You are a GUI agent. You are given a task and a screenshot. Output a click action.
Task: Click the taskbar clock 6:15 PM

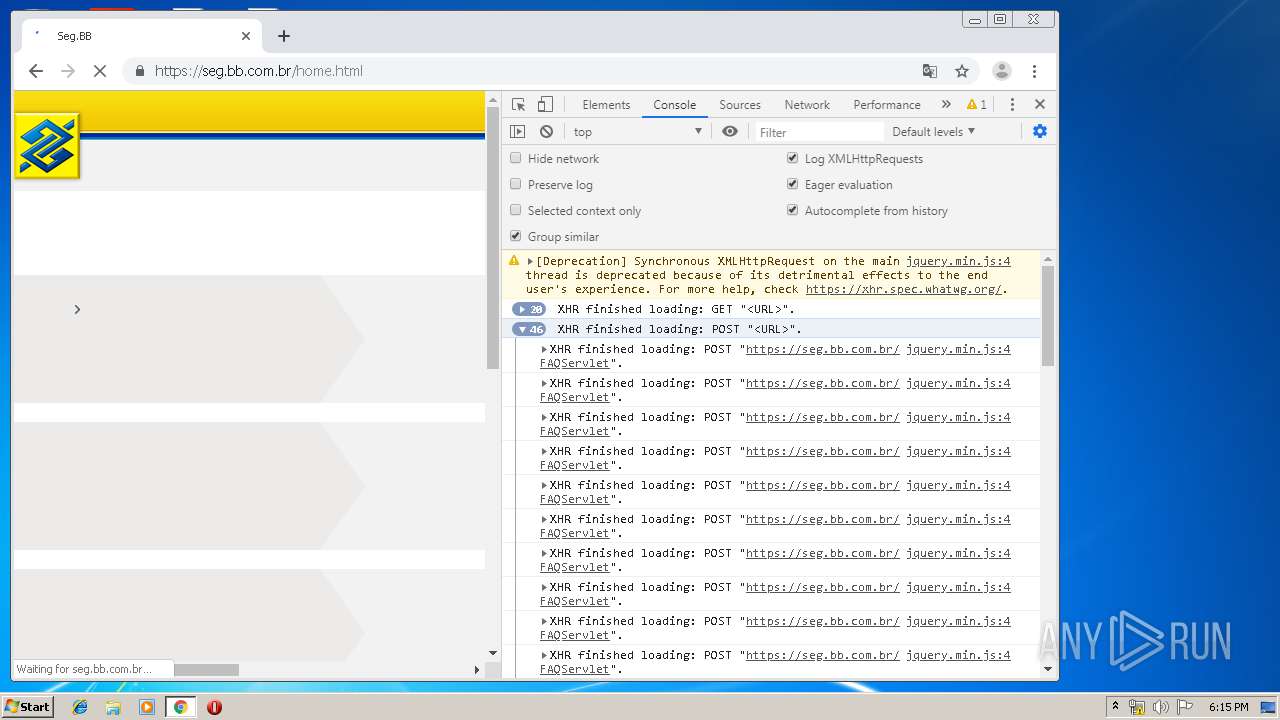(x=1228, y=707)
